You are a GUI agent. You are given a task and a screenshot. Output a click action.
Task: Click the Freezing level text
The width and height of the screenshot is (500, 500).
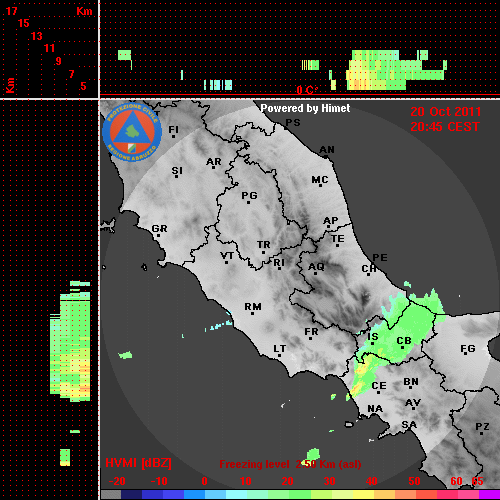(x=254, y=464)
